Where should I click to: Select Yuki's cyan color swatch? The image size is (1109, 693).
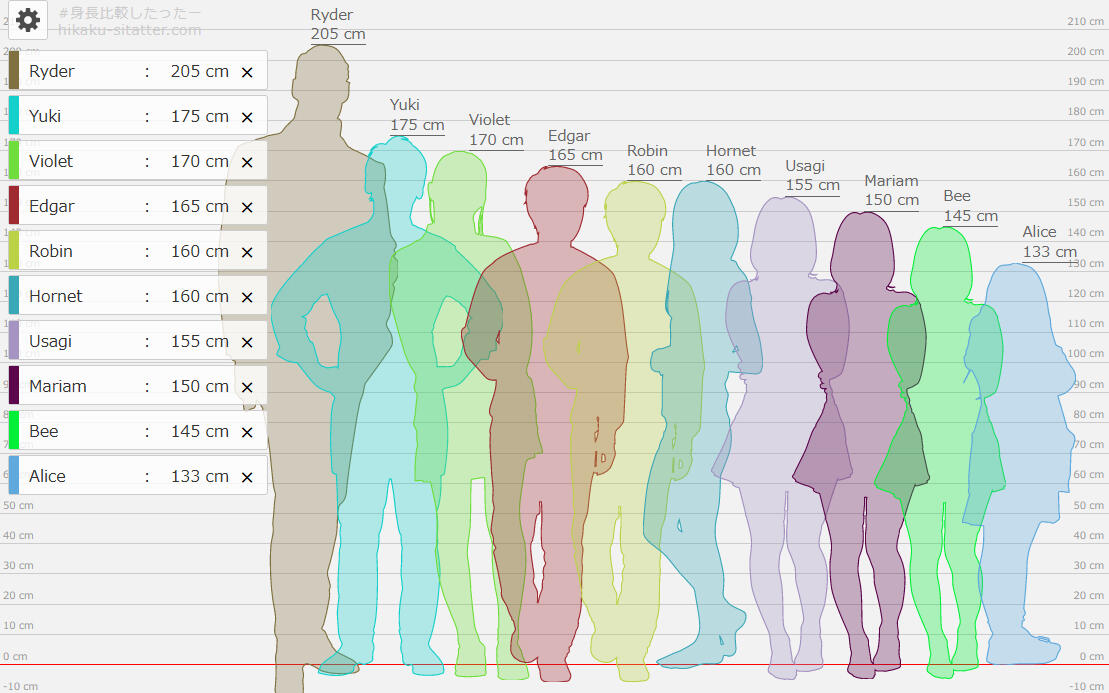point(14,116)
